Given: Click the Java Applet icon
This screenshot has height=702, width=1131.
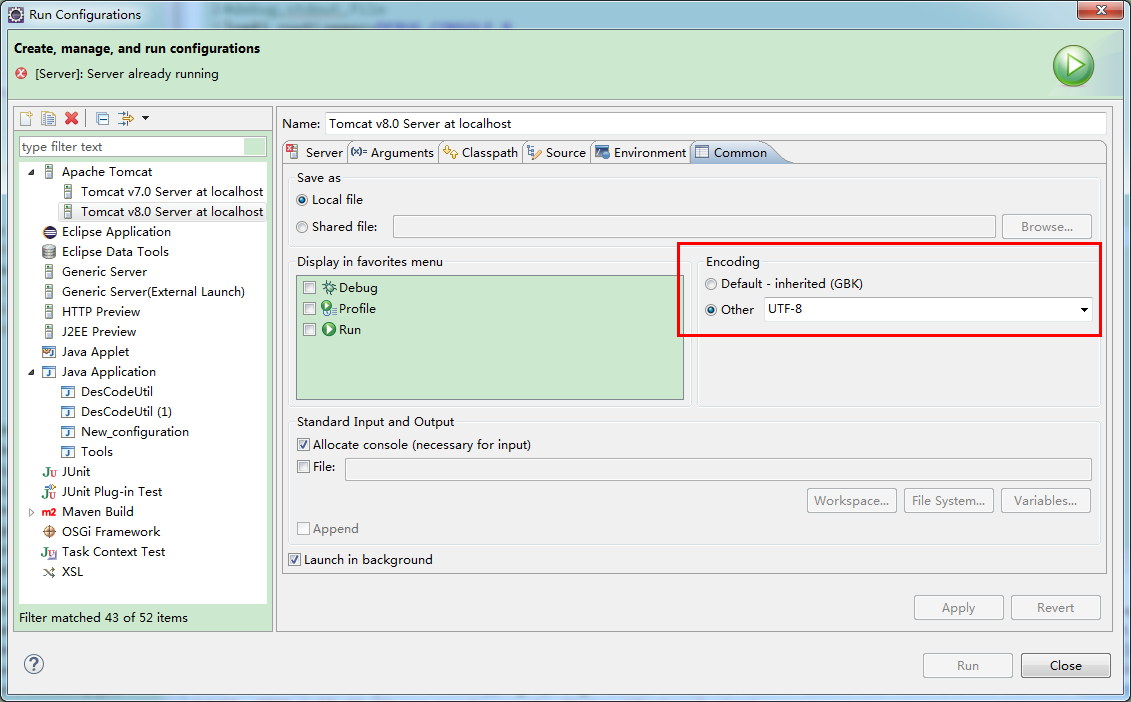Looking at the screenshot, I should (x=49, y=352).
